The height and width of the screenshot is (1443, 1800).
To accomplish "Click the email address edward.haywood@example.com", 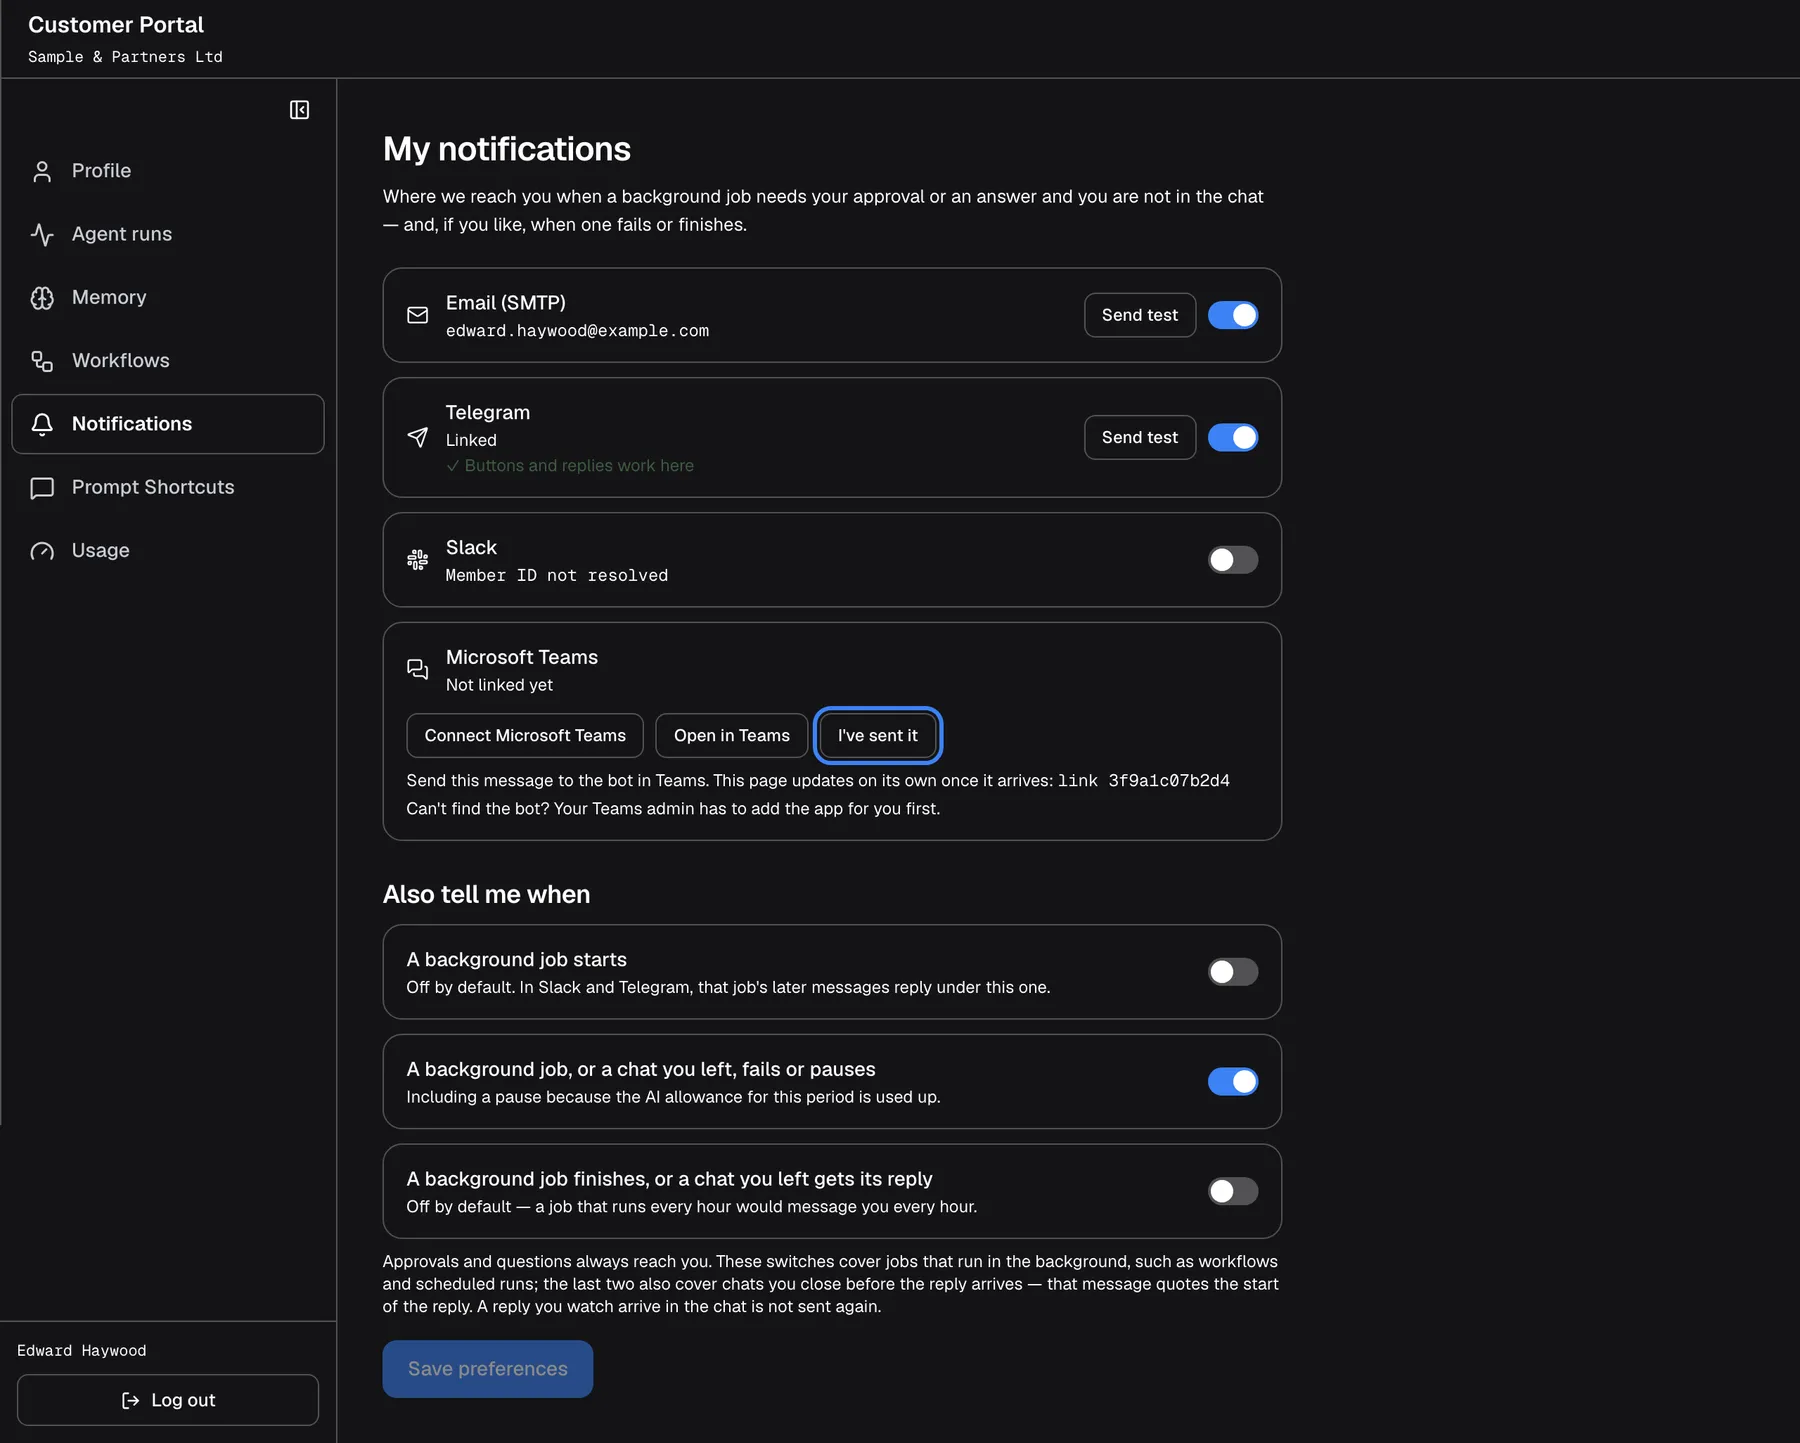I will point(578,331).
